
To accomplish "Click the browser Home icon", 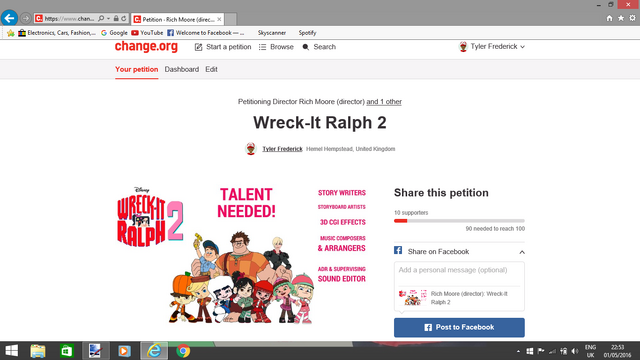I will (x=609, y=18).
